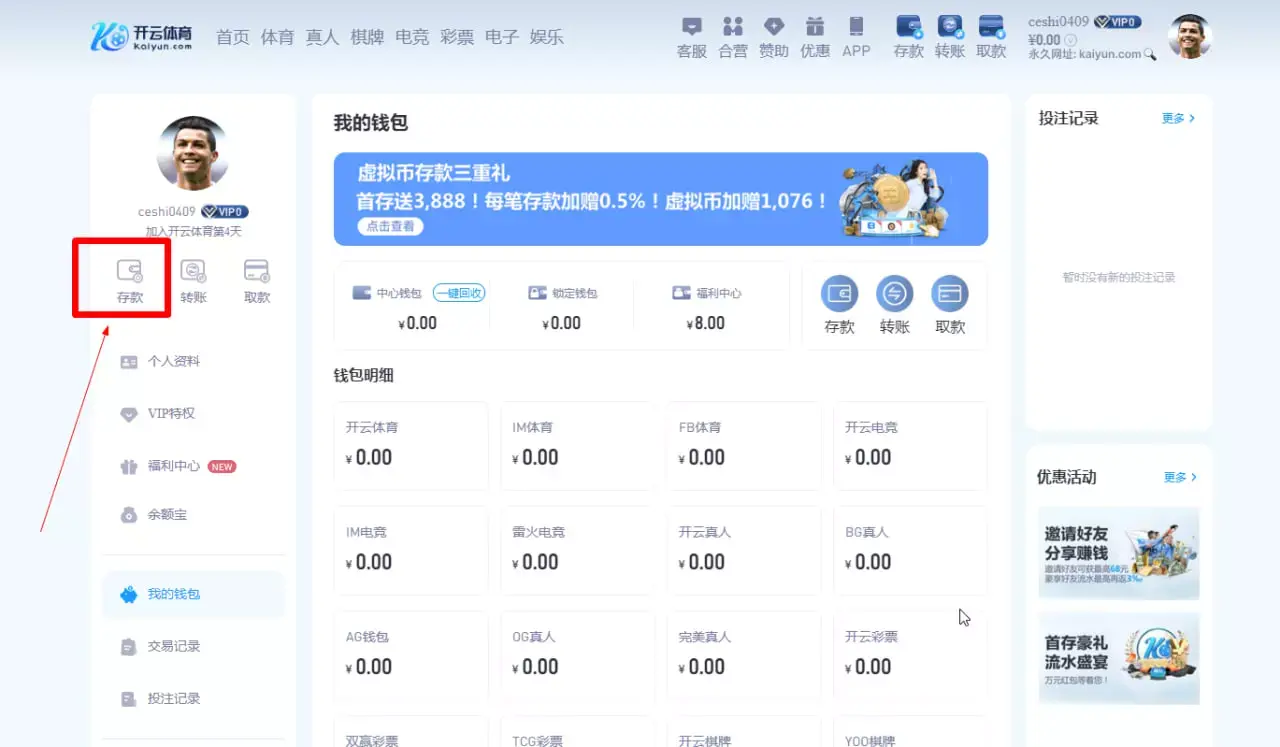Viewport: 1280px width, 747px height.
Task: Click the outlined 转账 icon under profile avatar
Action: click(193, 271)
